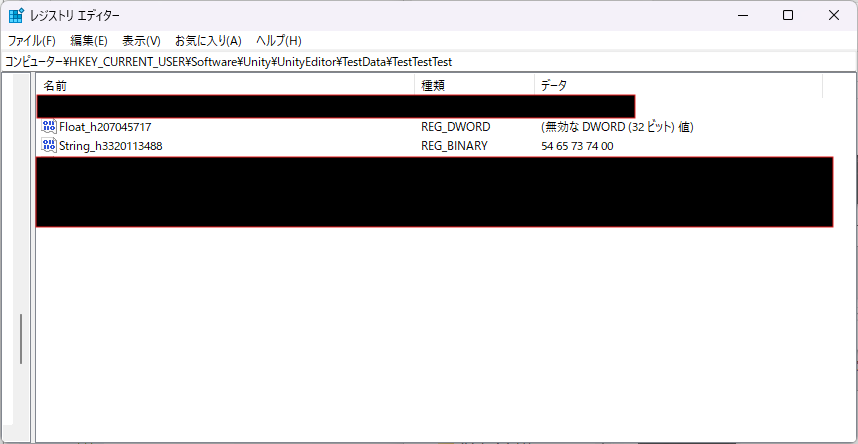Click the 無効な DWORD data cell

pyautogui.click(x=617, y=127)
